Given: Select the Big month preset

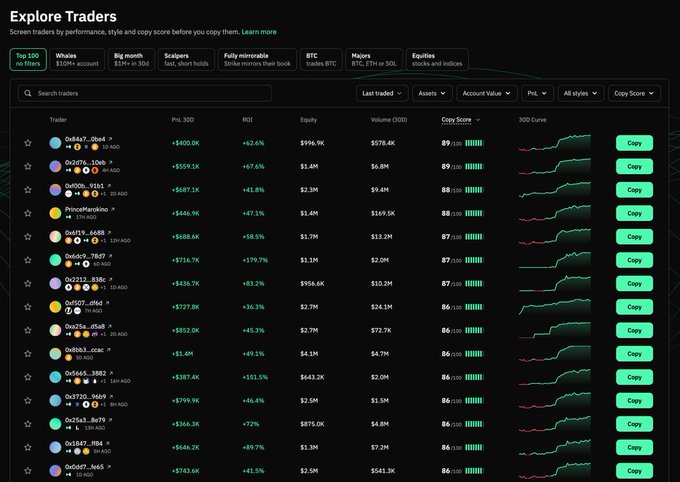Looking at the screenshot, I should (x=131, y=59).
